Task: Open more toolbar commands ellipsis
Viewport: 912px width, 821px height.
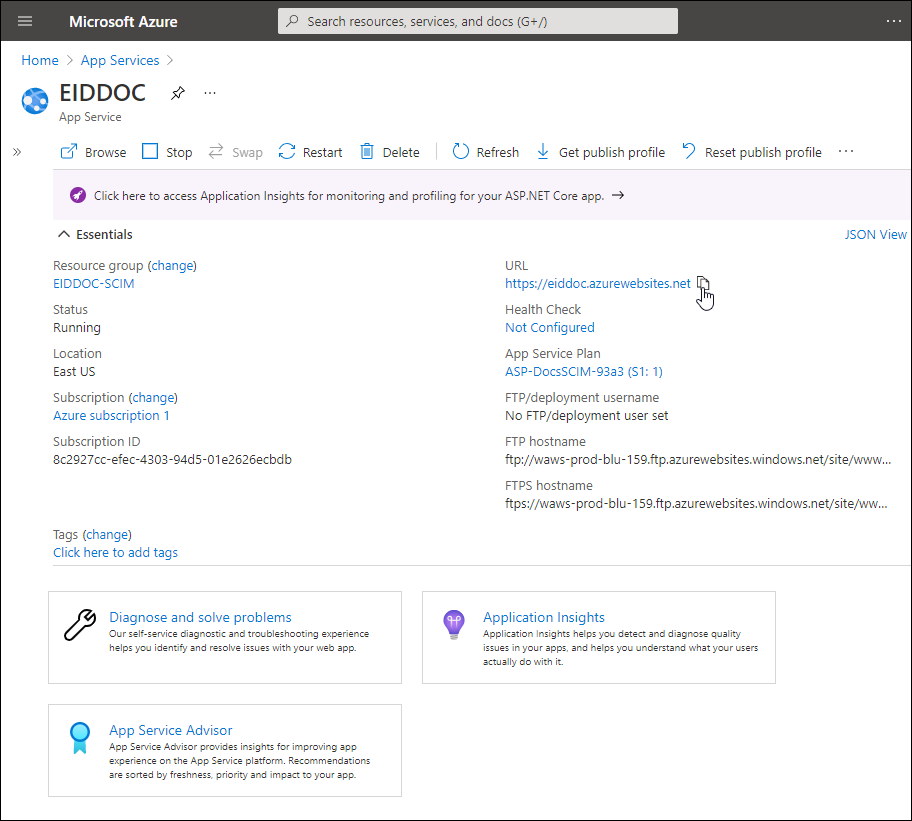Action: tap(846, 152)
